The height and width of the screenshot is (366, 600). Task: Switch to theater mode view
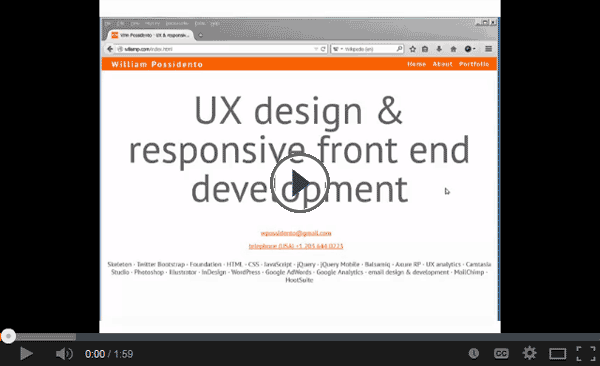[558, 354]
